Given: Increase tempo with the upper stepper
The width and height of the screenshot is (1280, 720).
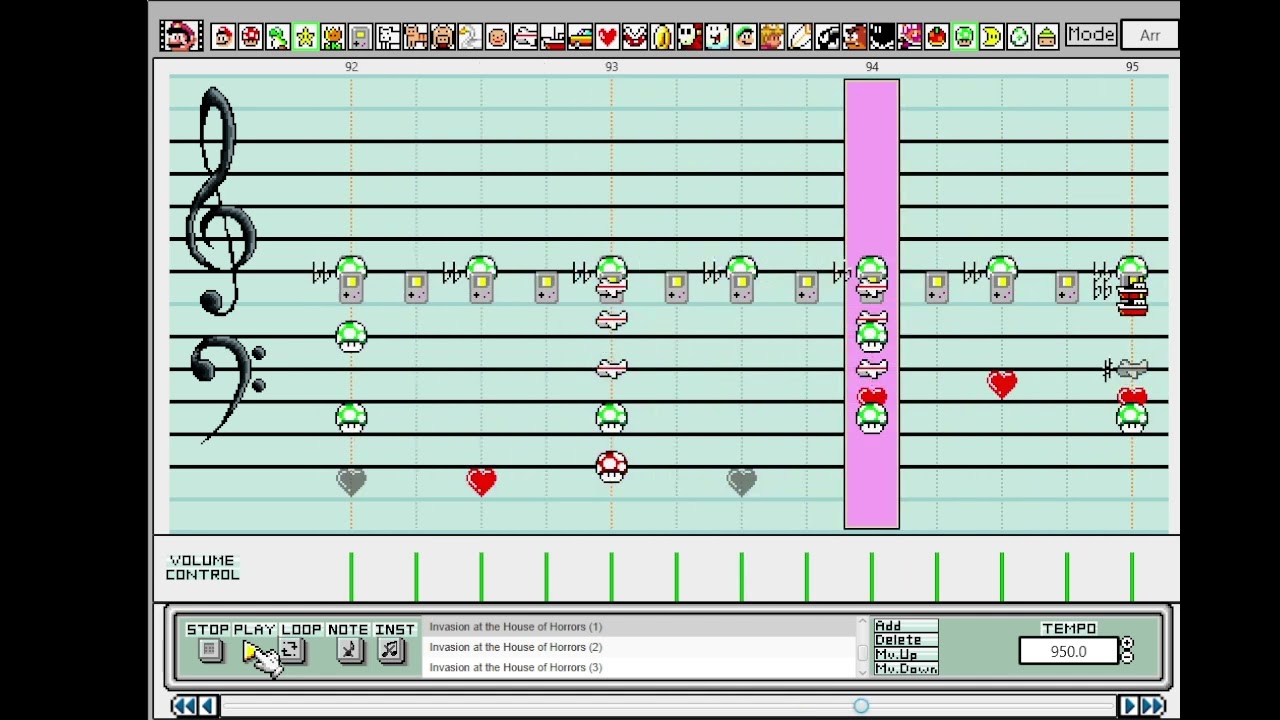Looking at the screenshot, I should click(x=1127, y=644).
